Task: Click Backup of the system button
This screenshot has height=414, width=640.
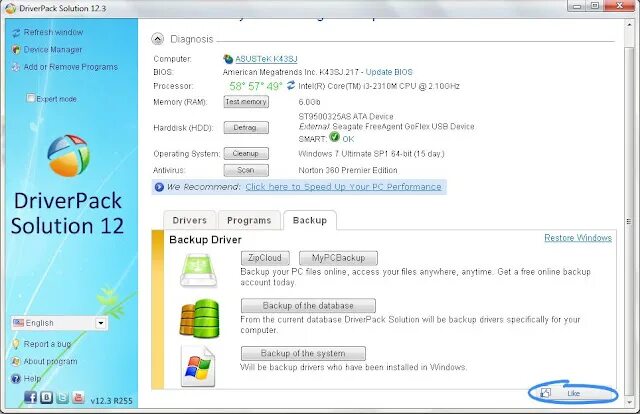Action: [x=303, y=354]
